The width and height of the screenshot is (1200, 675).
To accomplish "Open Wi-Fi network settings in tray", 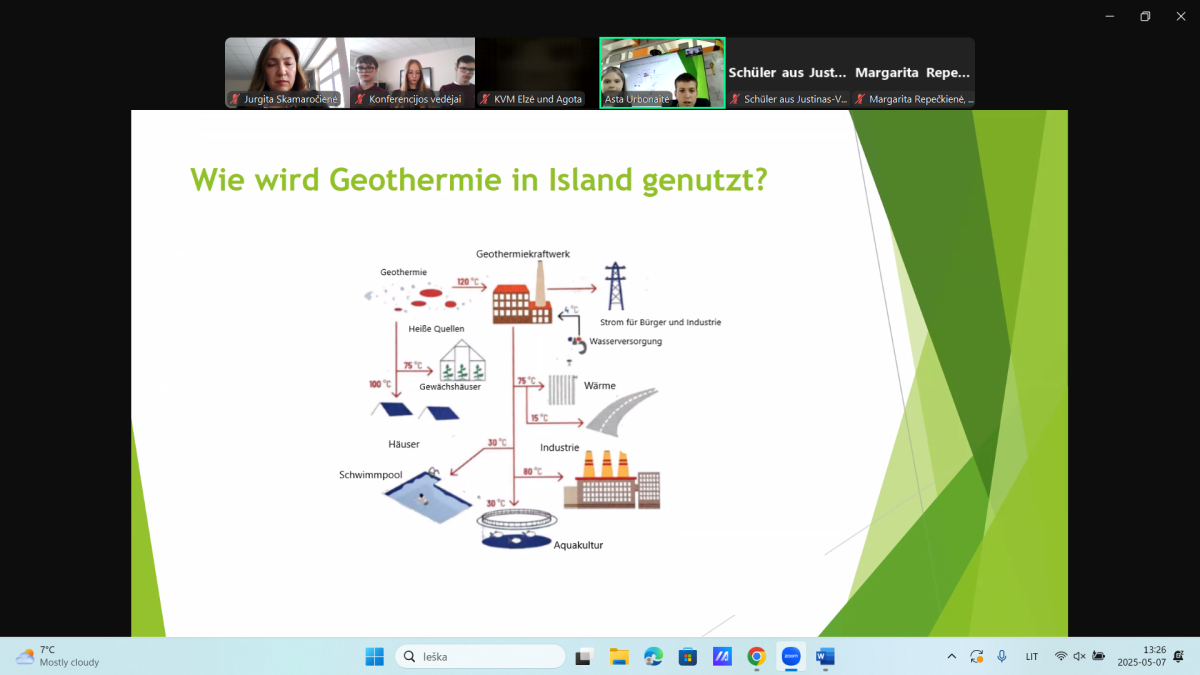I will (1061, 656).
